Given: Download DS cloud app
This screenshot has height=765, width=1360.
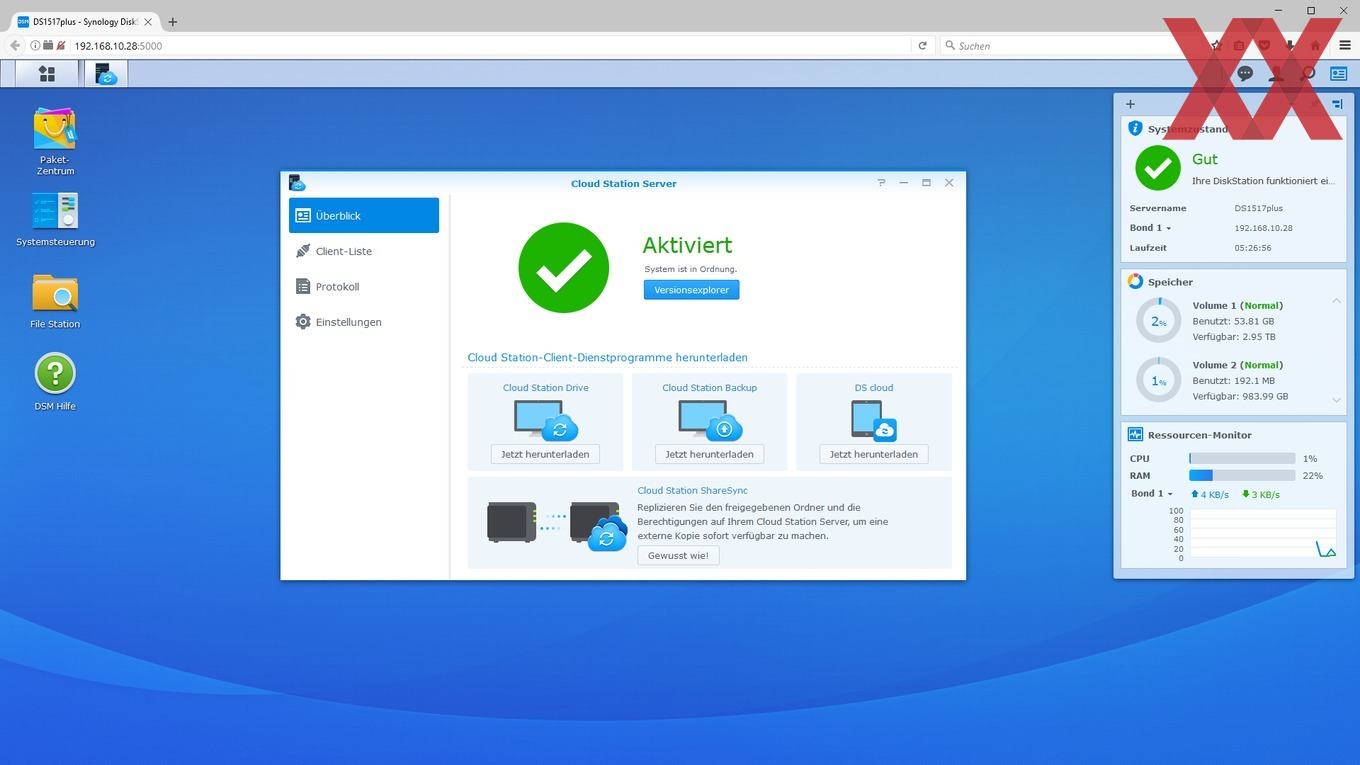Looking at the screenshot, I should pyautogui.click(x=873, y=454).
